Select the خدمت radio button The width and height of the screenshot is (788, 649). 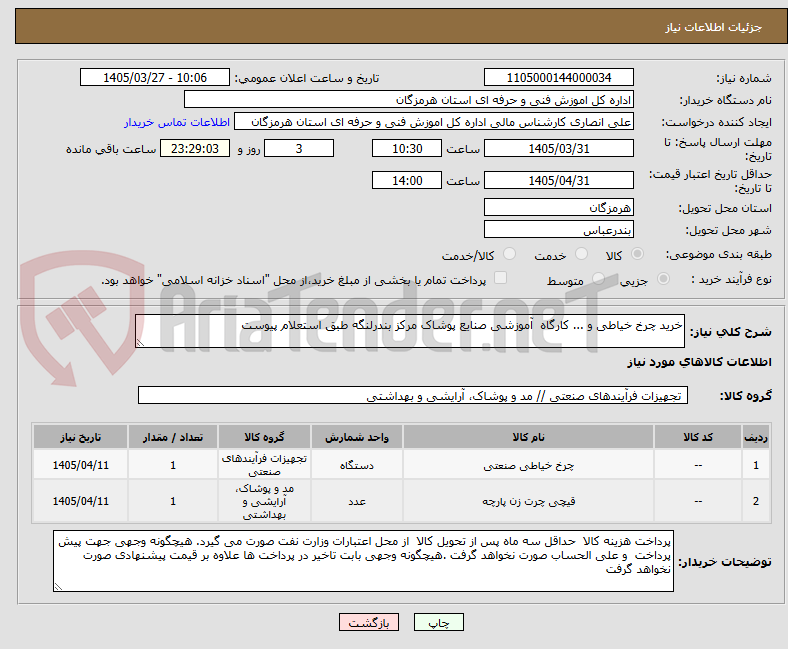pyautogui.click(x=581, y=254)
